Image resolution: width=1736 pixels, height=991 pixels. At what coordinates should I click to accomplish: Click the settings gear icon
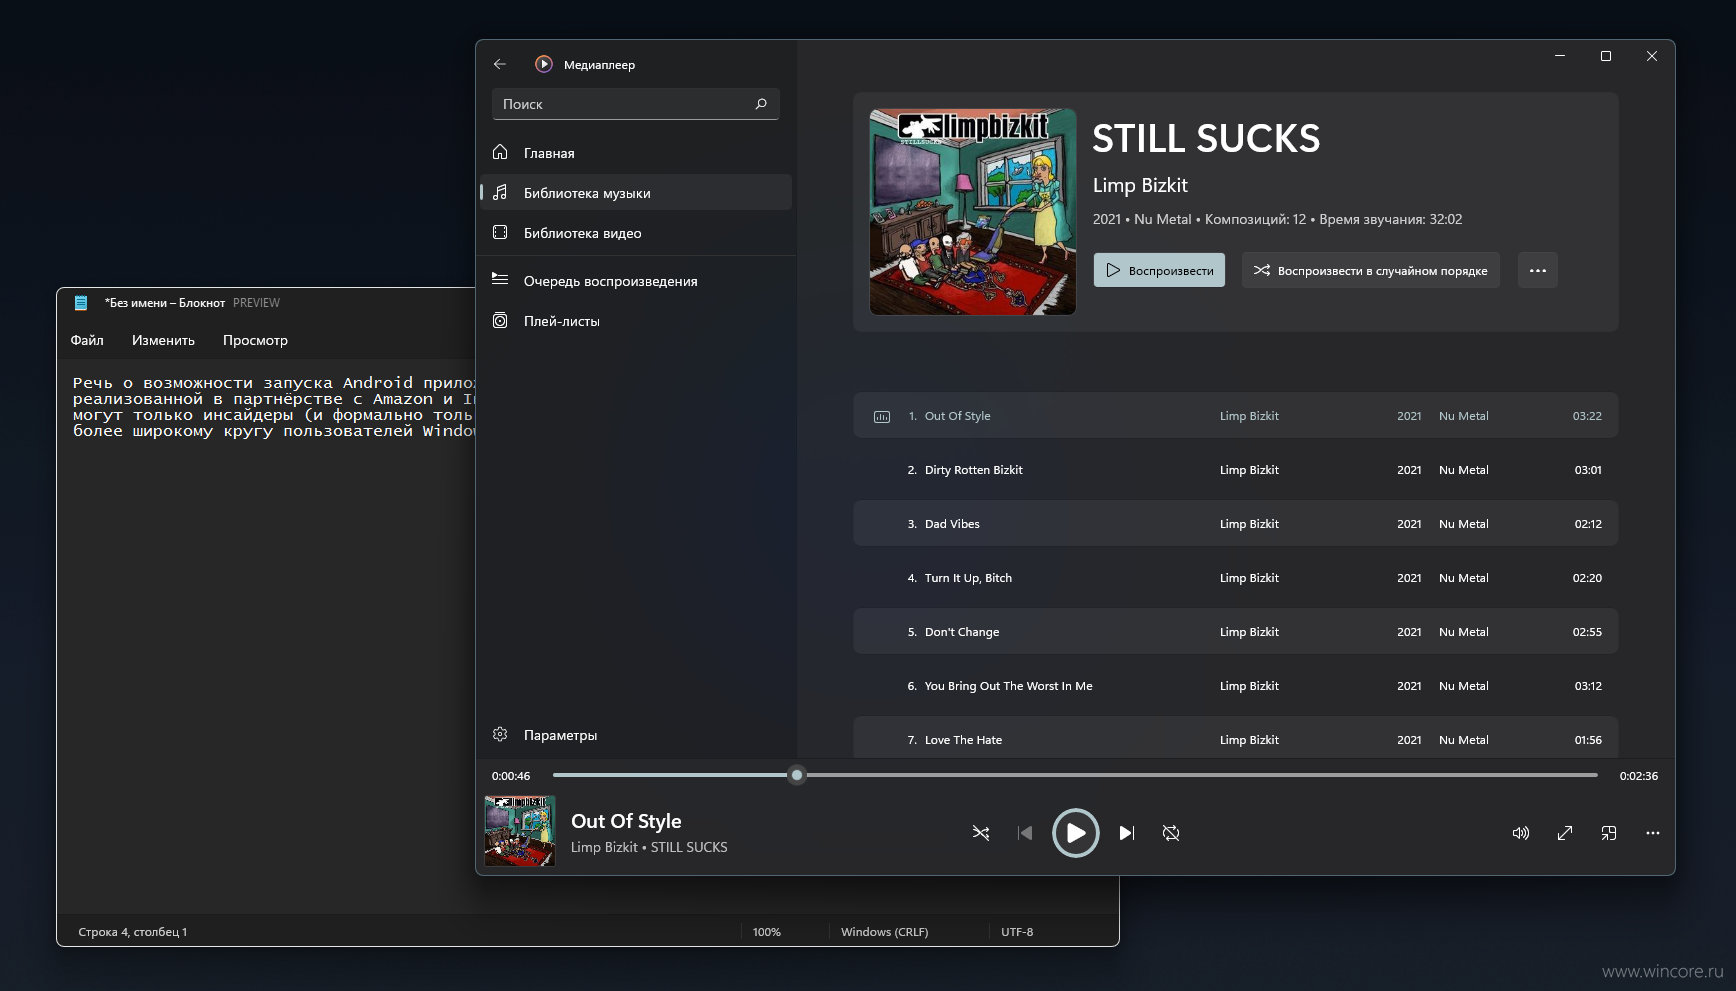[500, 734]
